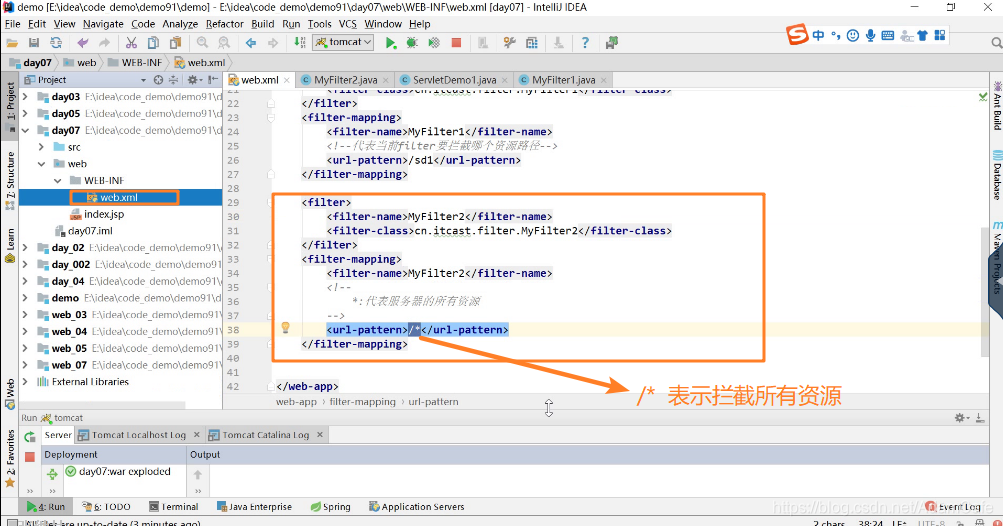This screenshot has width=1003, height=526.
Task: Close the Tomcat Localhost Log tab
Action: (196, 434)
